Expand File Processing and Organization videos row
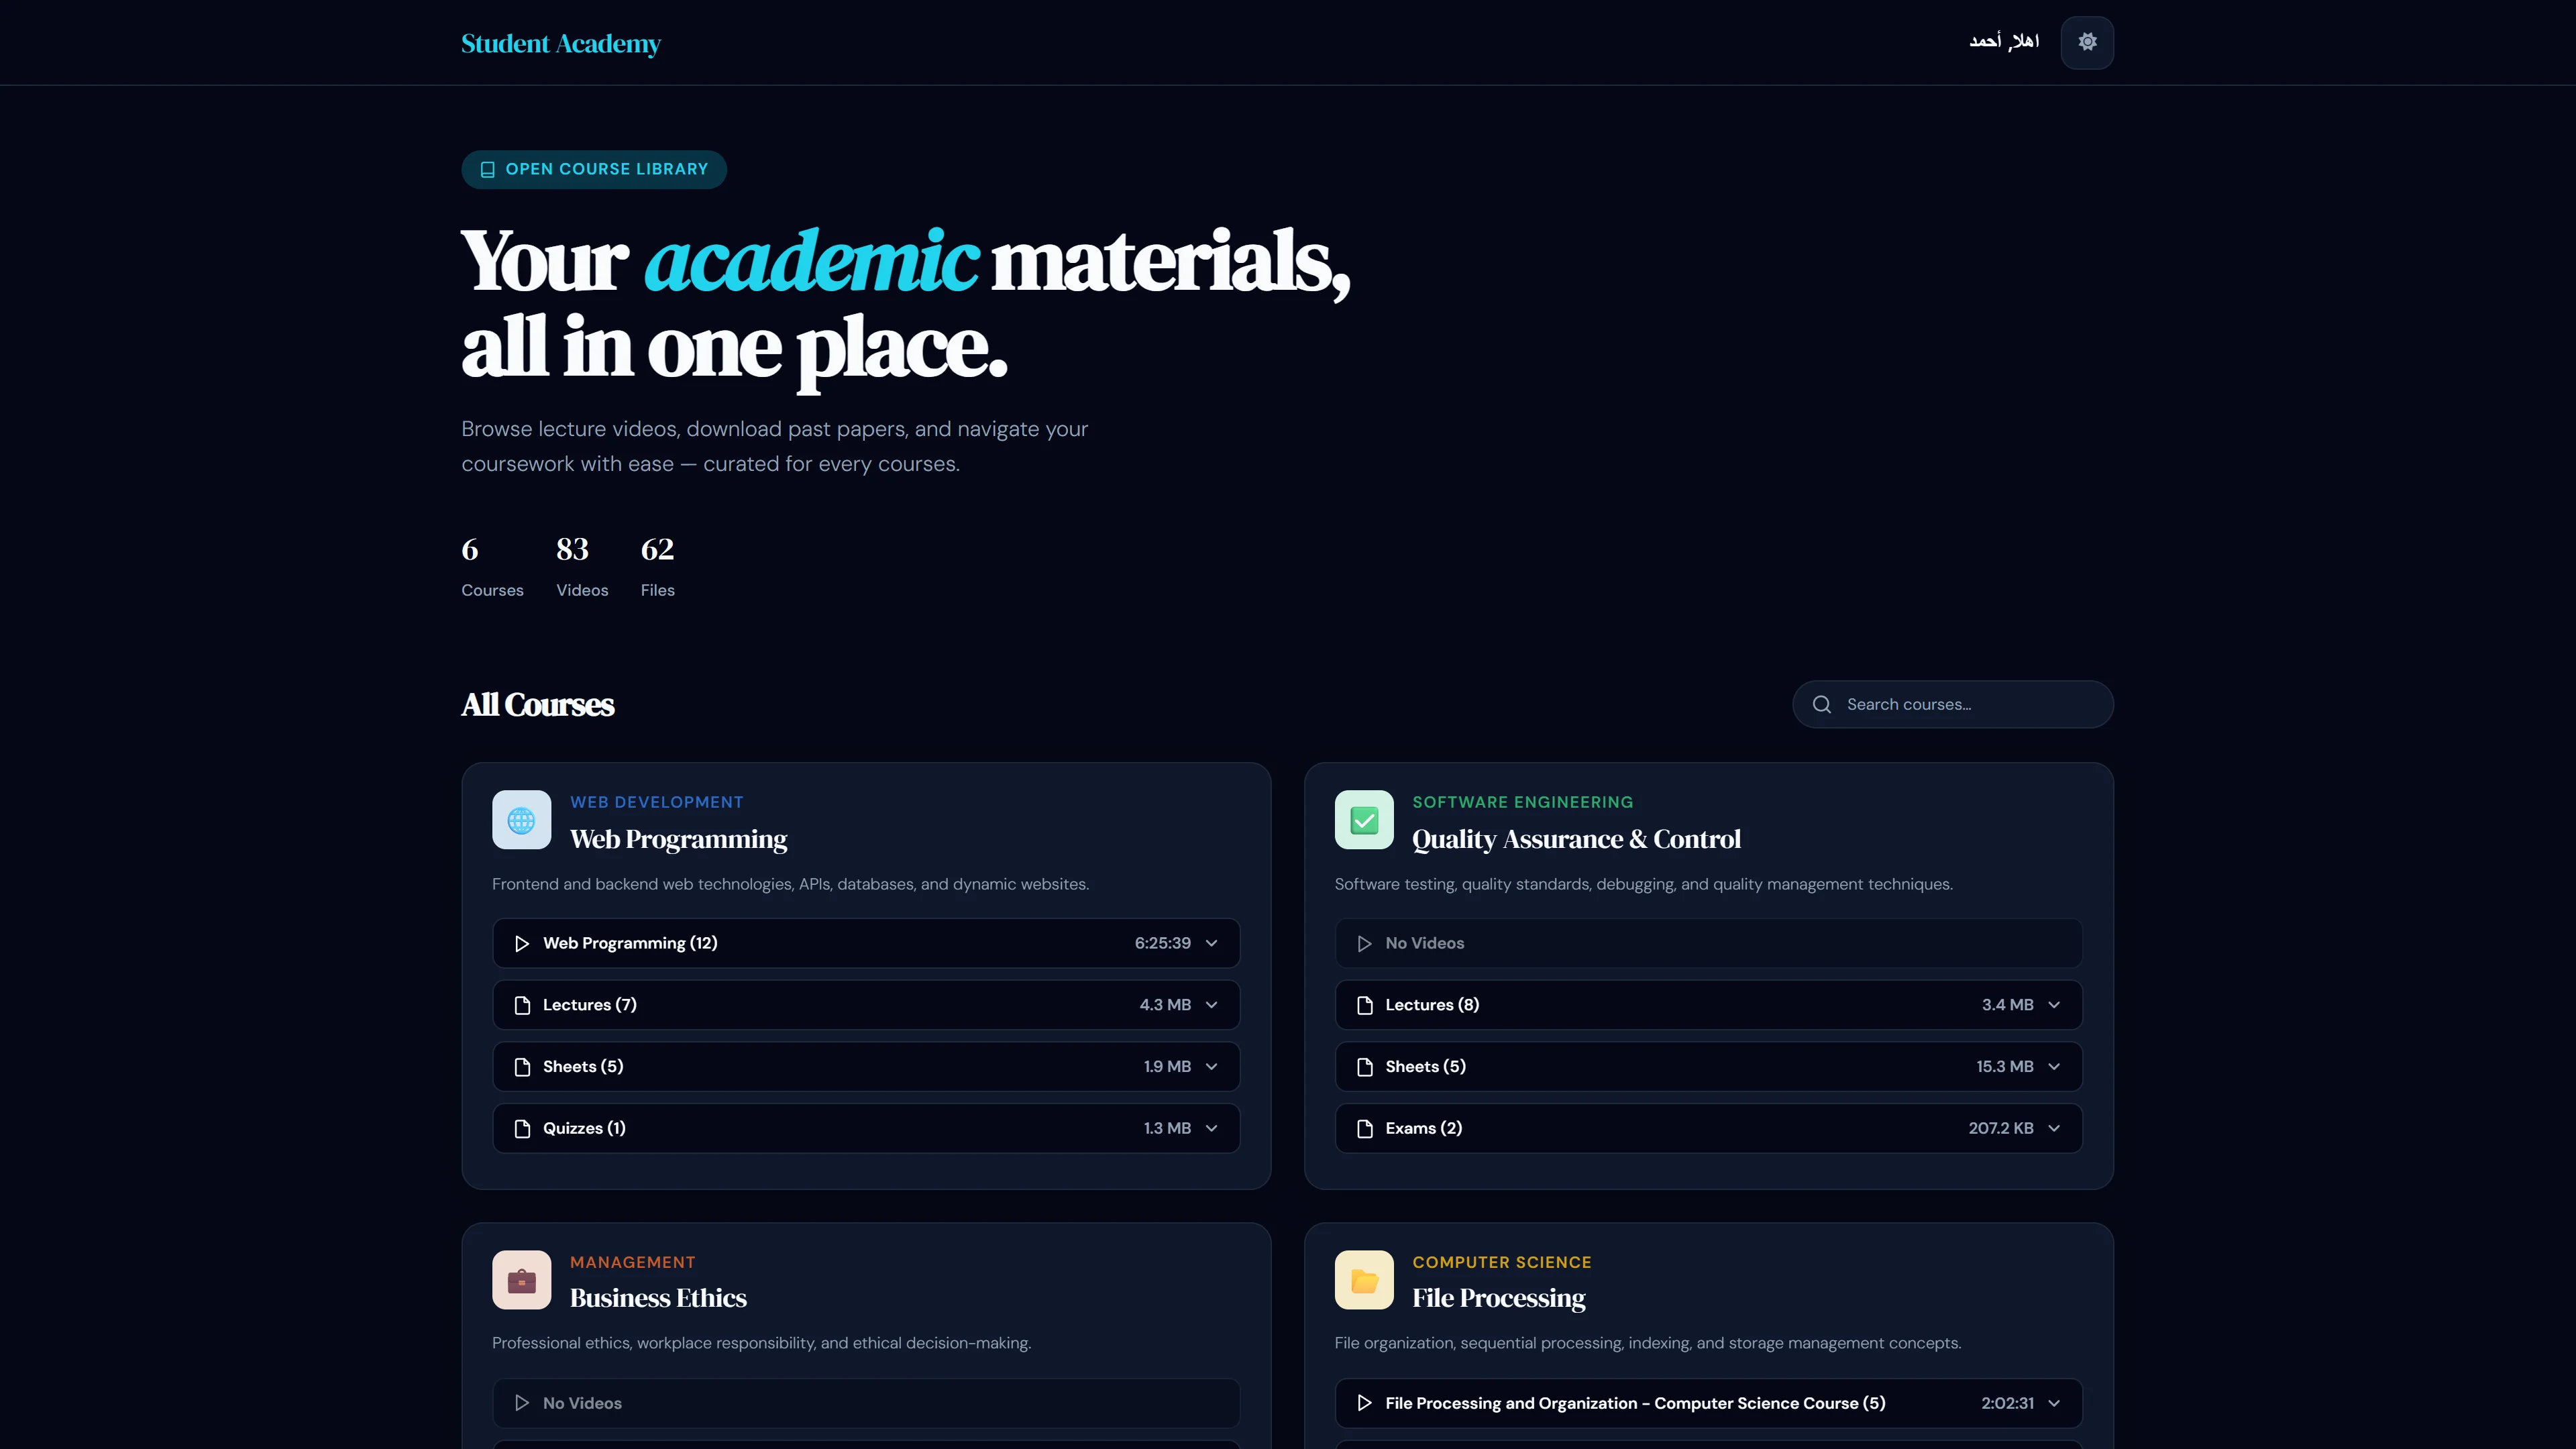2576x1449 pixels. [x=1708, y=1403]
